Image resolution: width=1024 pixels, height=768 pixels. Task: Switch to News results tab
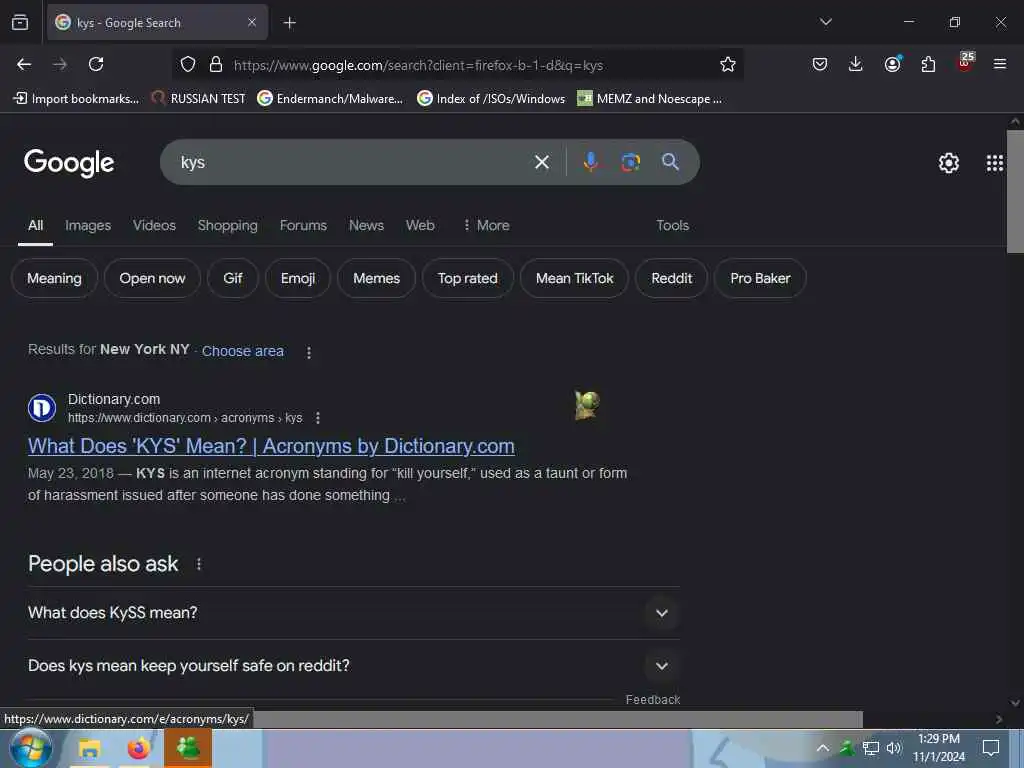click(x=366, y=225)
